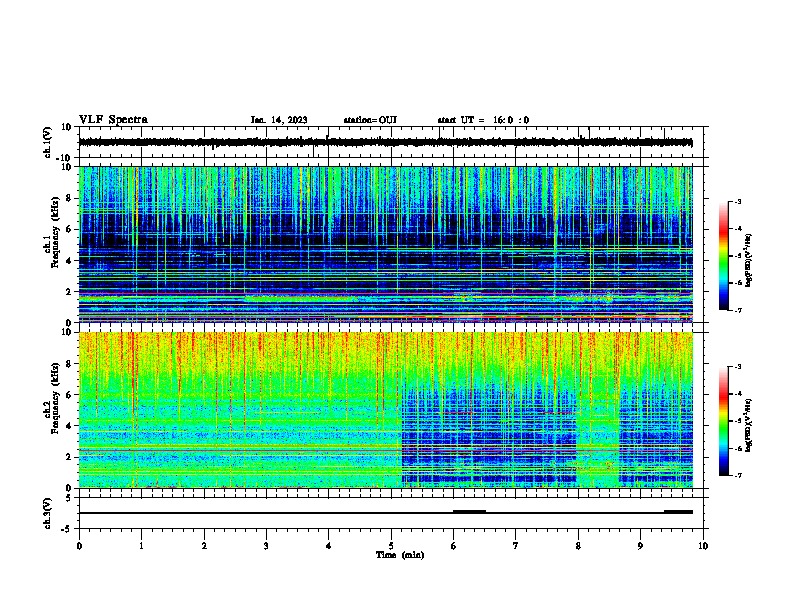Click the "Time (min)" axis title

pos(400,555)
